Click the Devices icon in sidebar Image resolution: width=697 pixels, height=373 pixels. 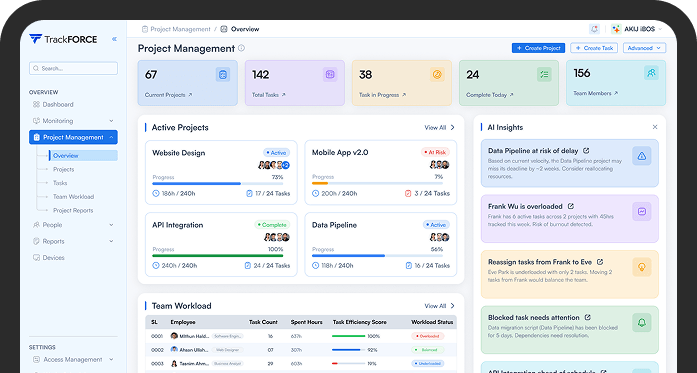(36, 257)
